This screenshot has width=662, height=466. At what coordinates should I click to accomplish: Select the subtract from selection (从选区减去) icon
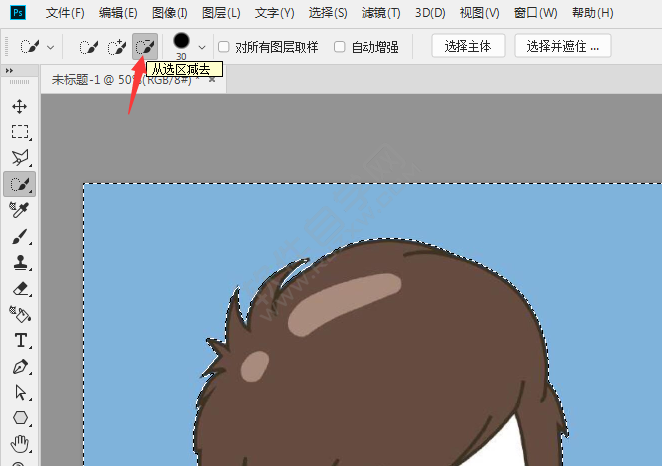click(145, 46)
